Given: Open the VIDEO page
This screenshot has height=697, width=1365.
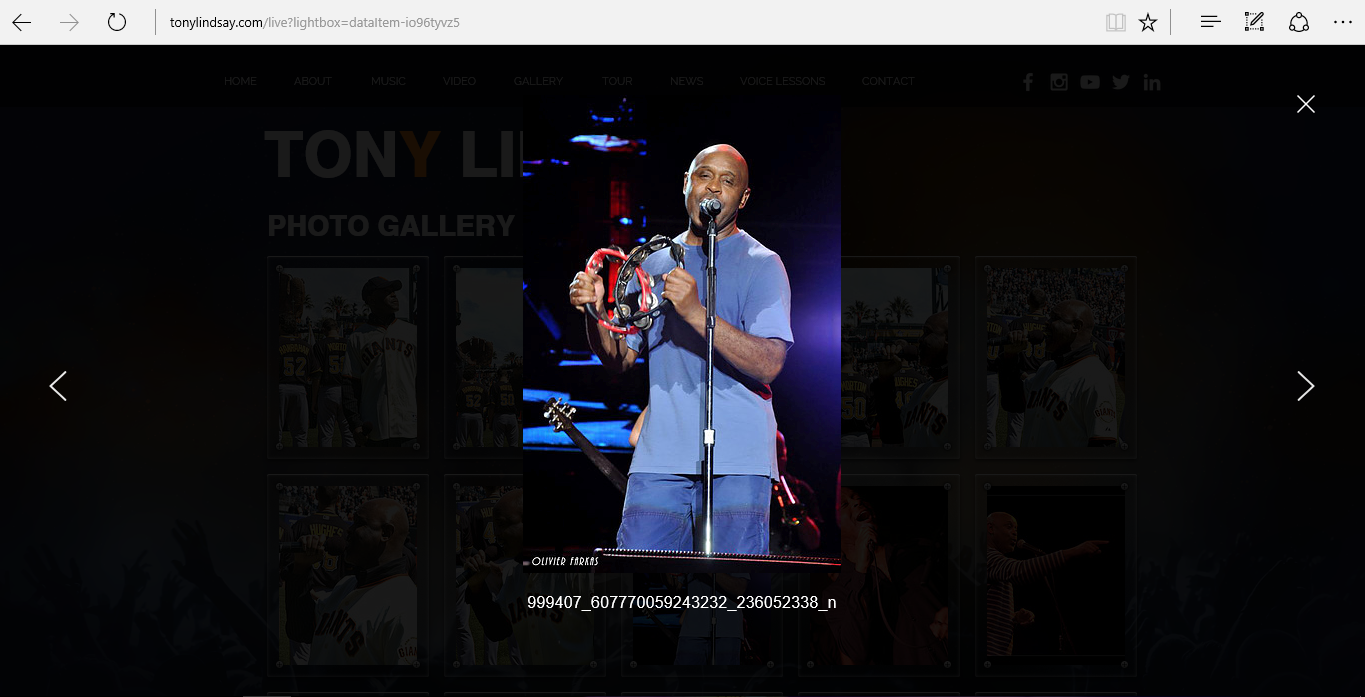Looking at the screenshot, I should pos(460,82).
